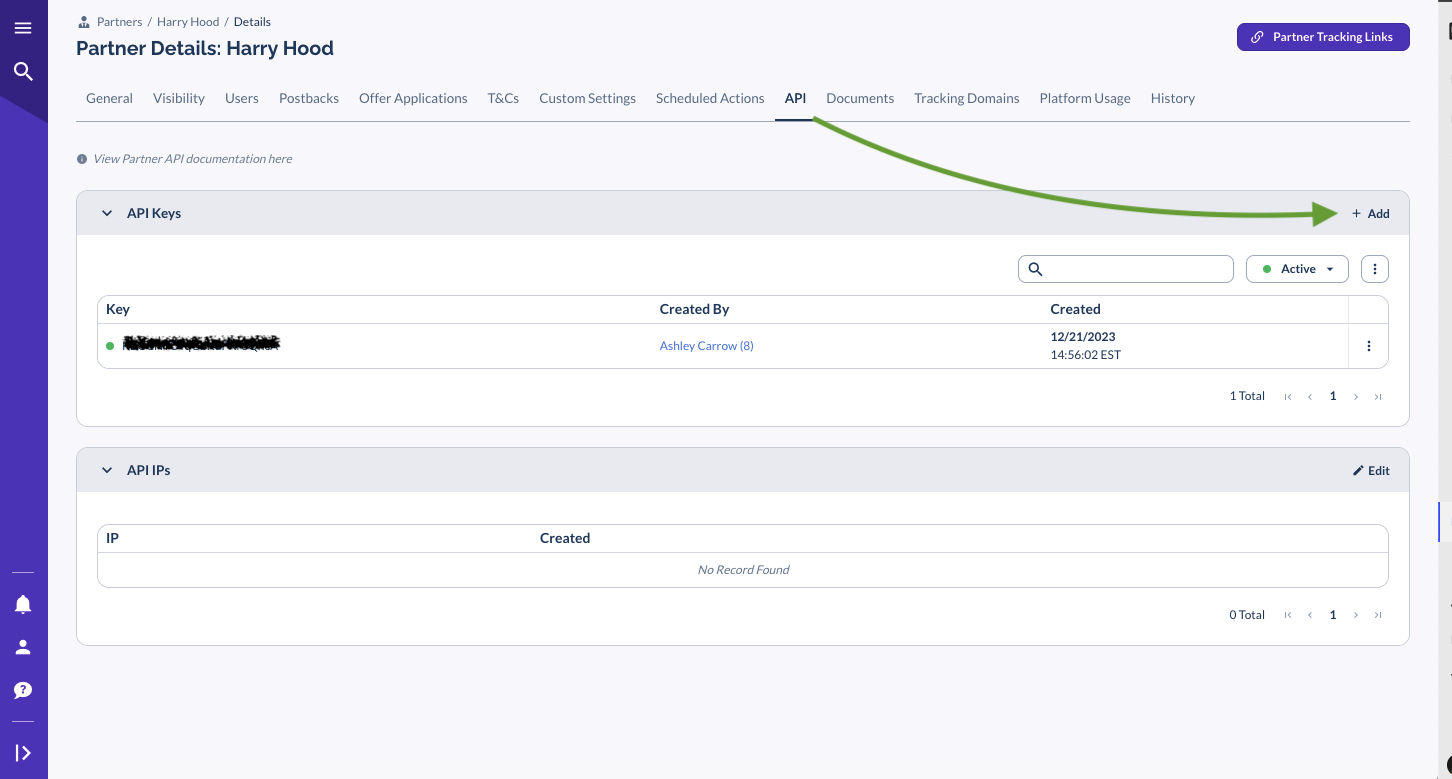1452x779 pixels.
Task: Click the magnifier icon in the search box
Action: coord(1035,269)
